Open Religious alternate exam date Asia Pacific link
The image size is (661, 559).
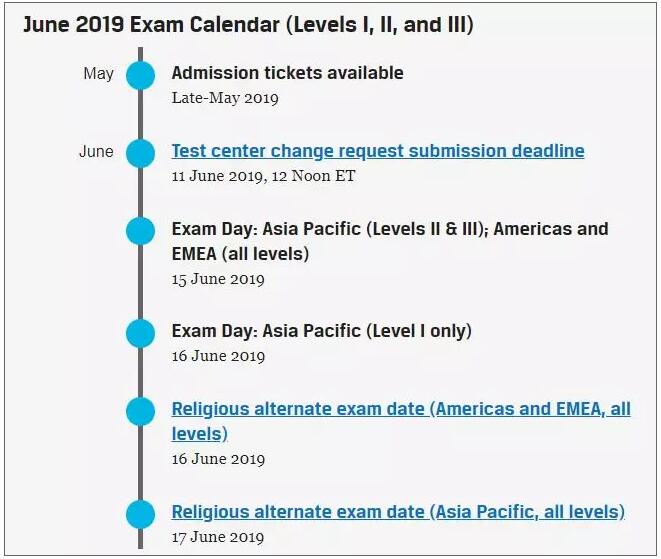398,512
